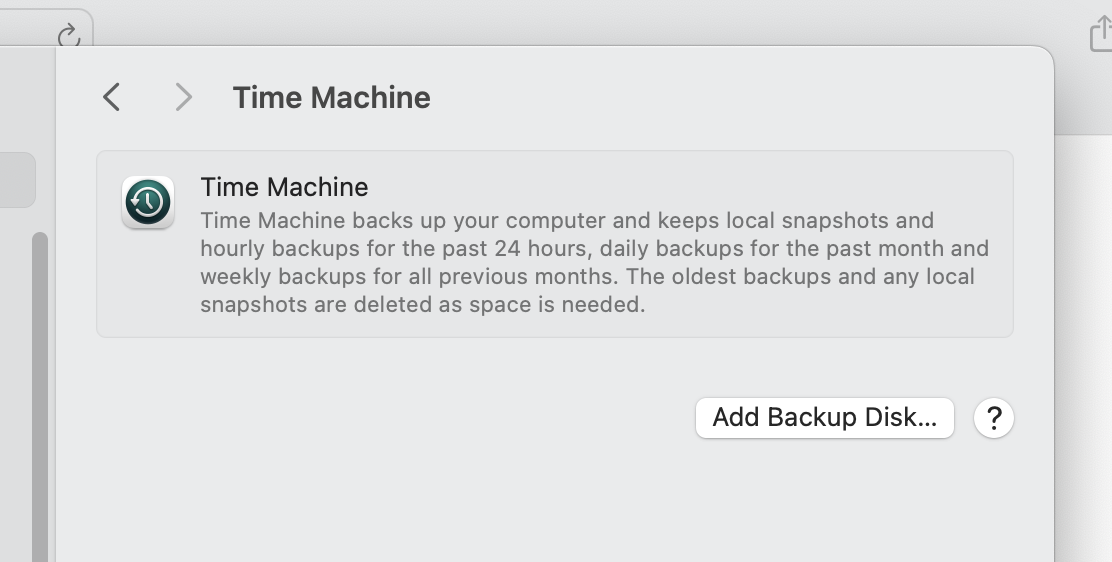Go forward with the right chevron
Image resolution: width=1112 pixels, height=562 pixels.
[x=184, y=97]
